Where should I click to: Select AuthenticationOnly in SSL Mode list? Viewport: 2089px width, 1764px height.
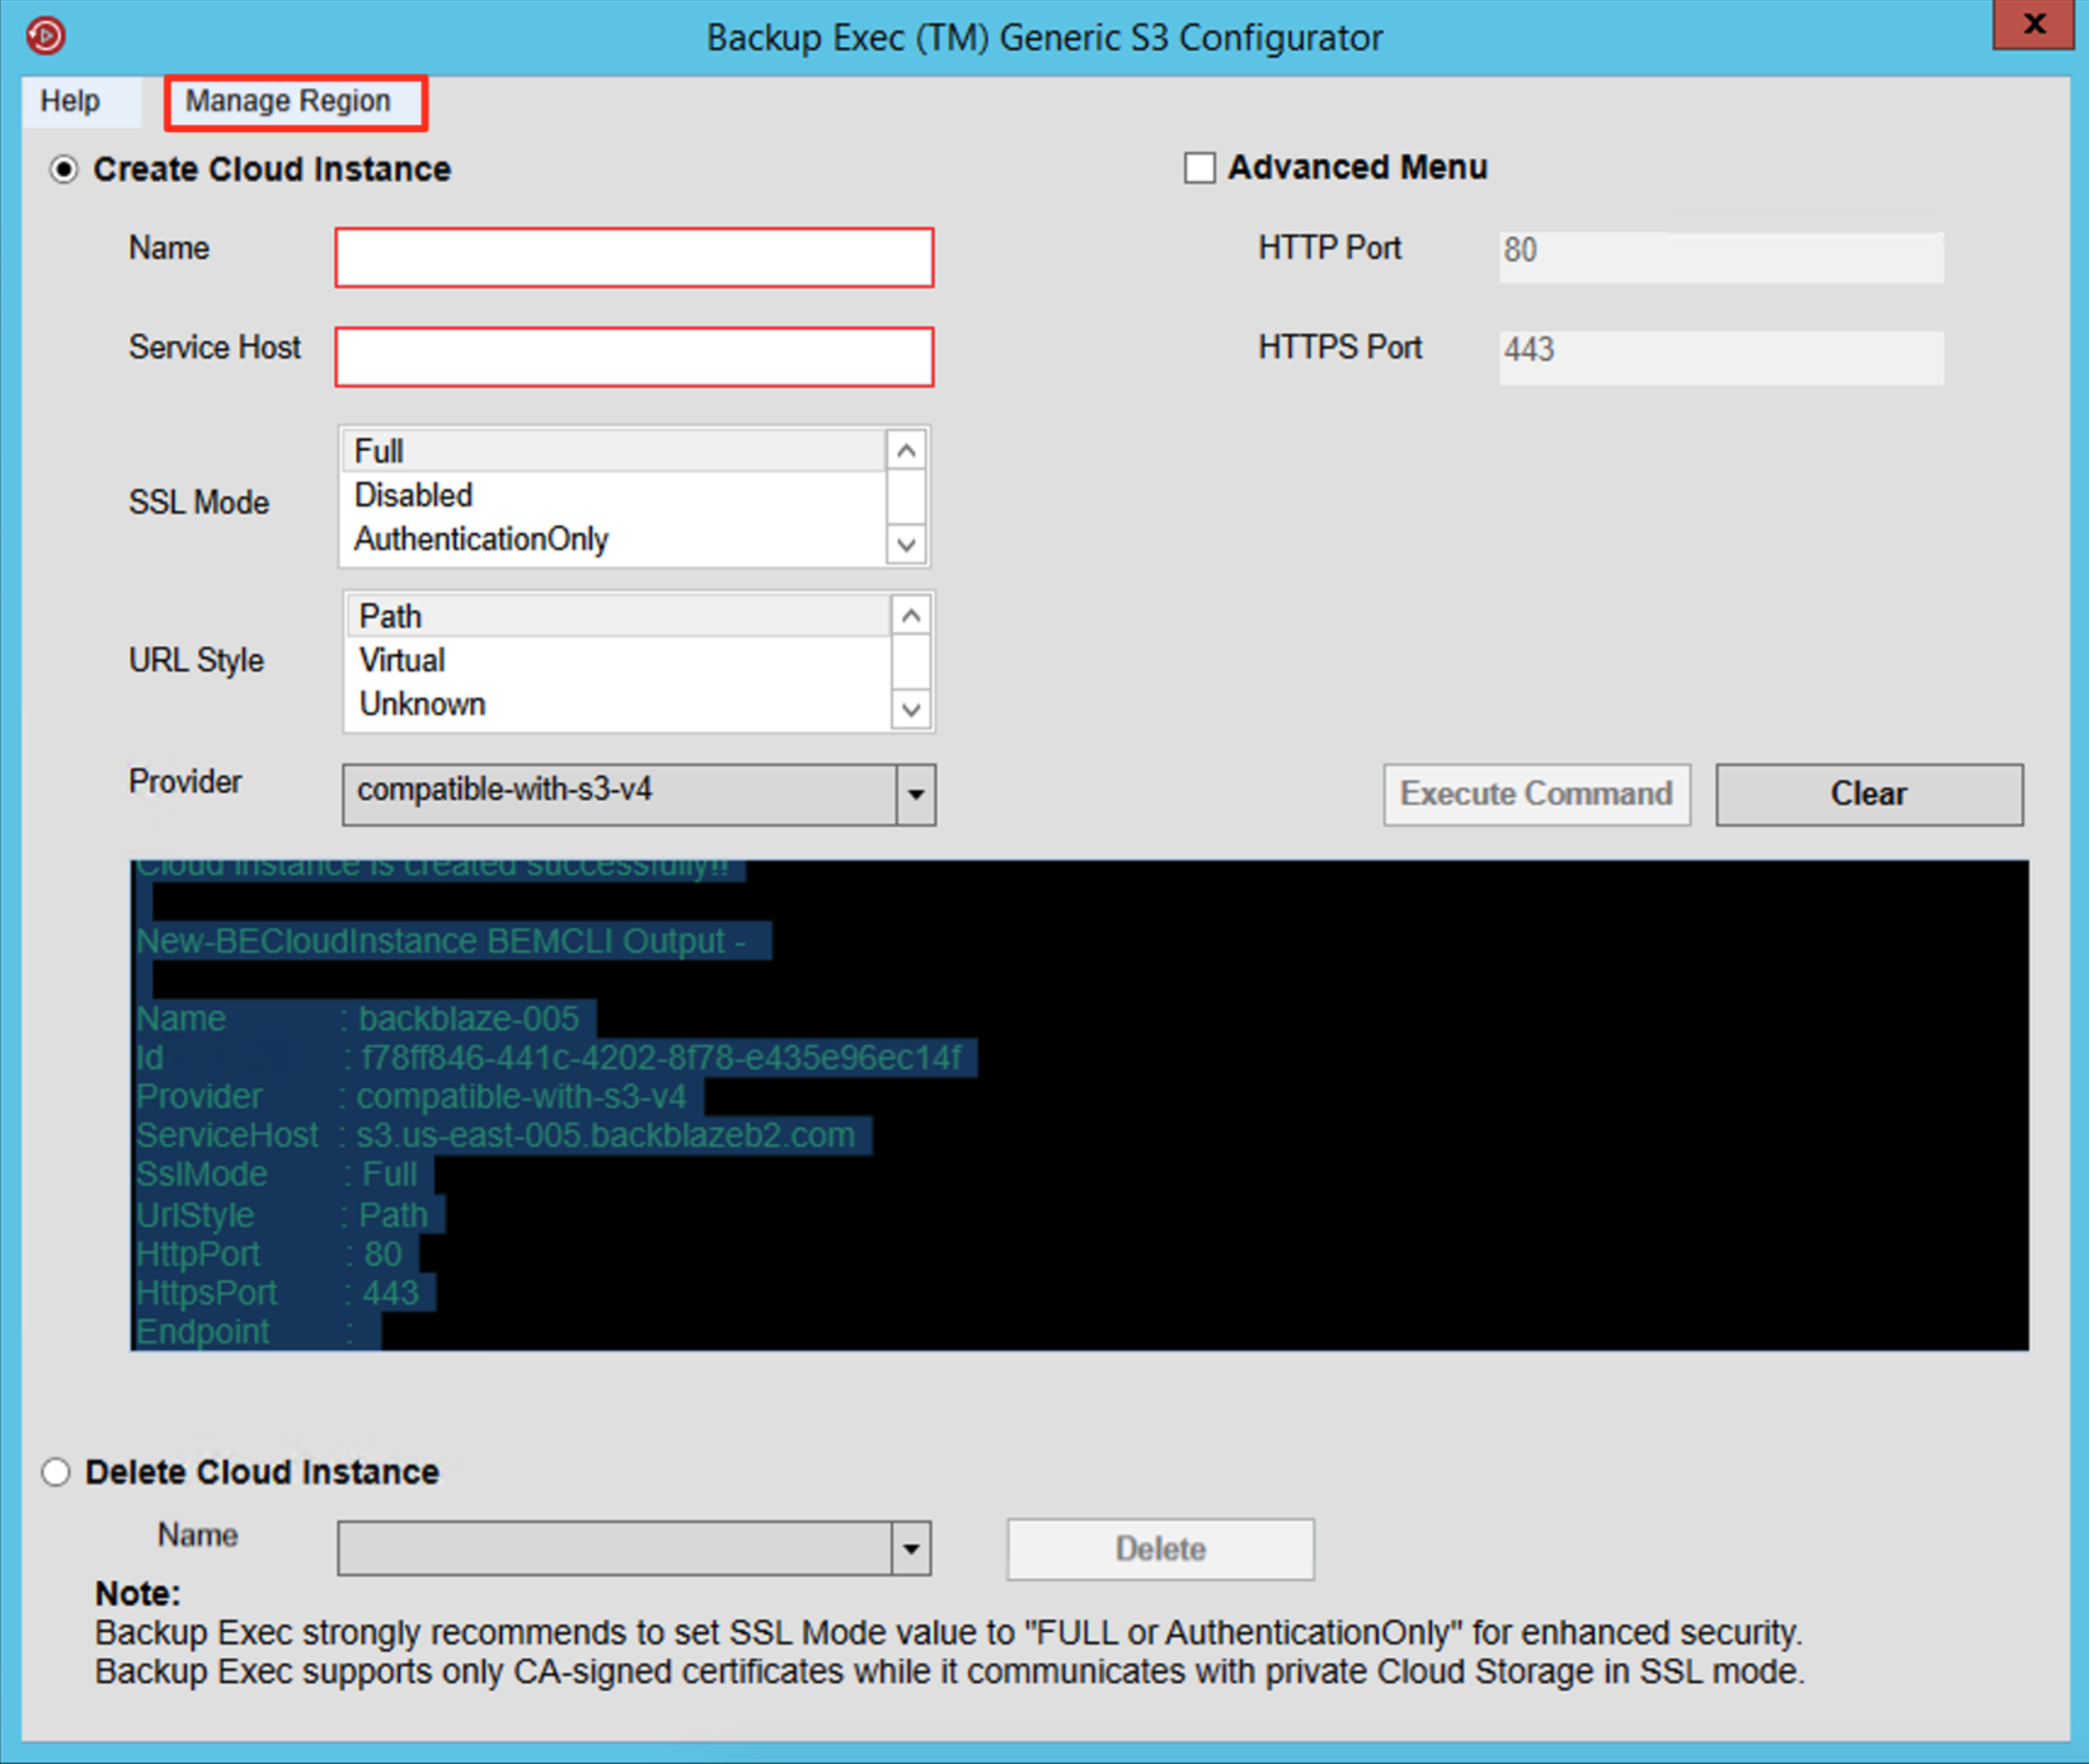[613, 539]
